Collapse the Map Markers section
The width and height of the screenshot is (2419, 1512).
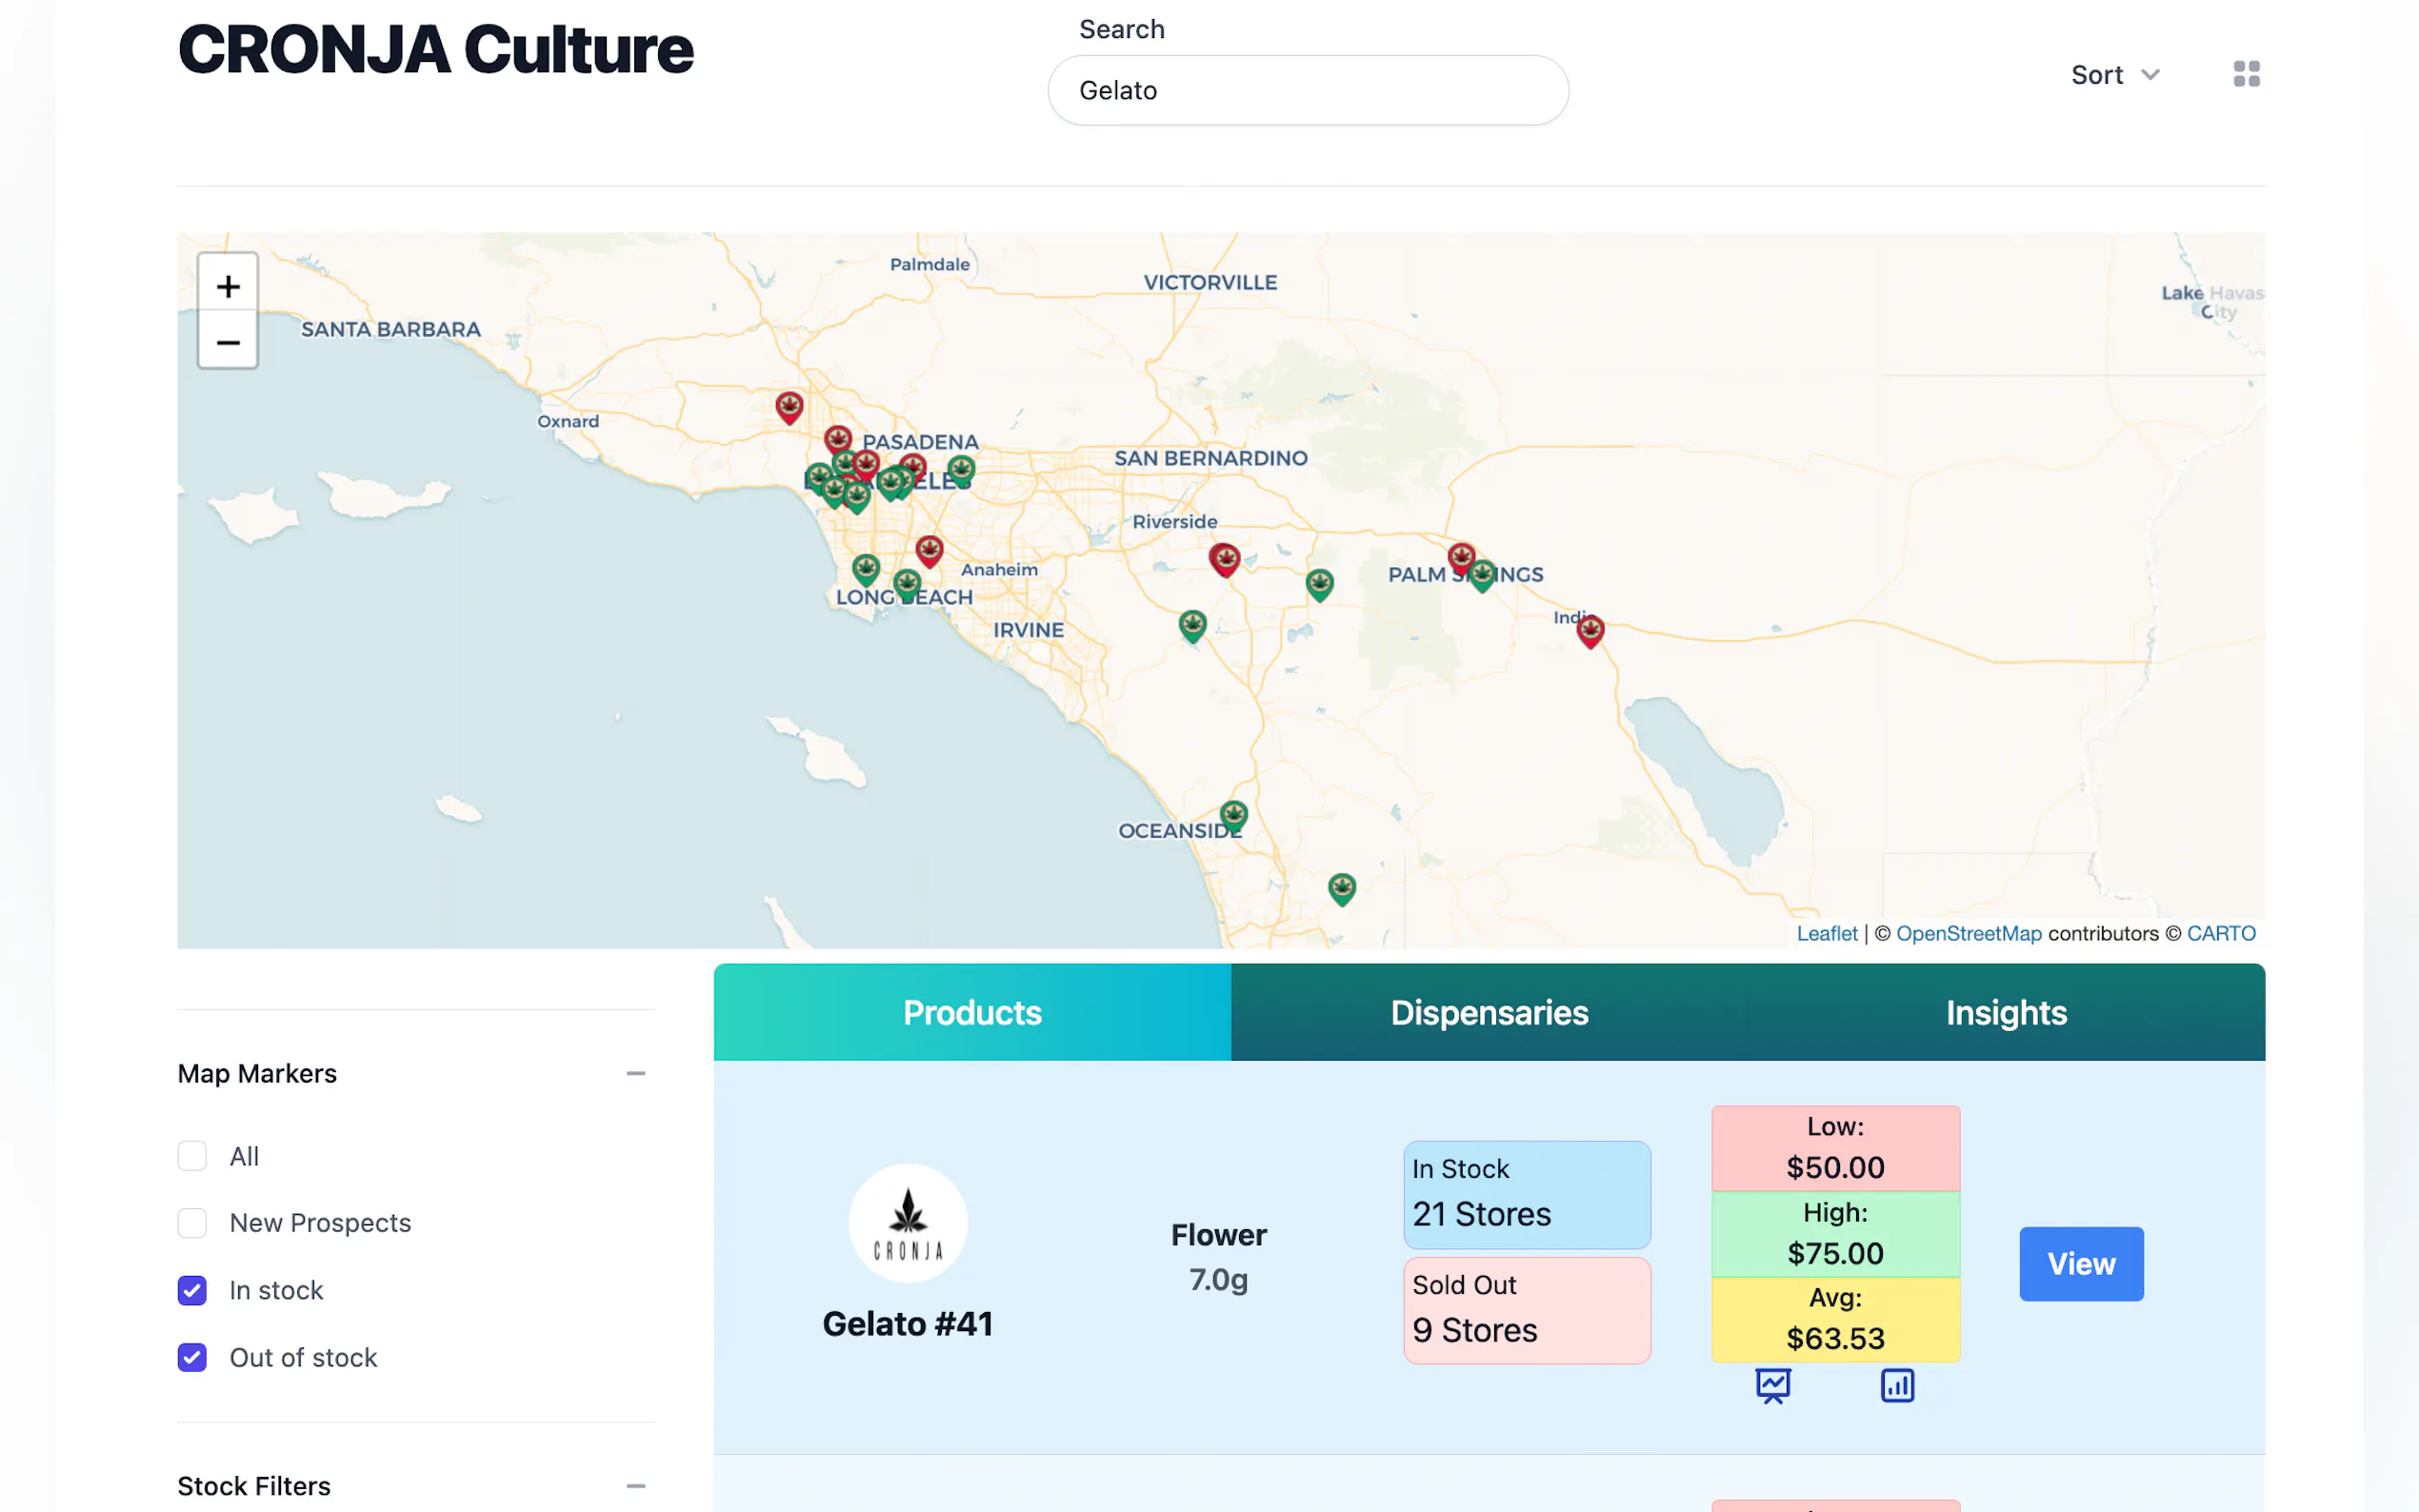(636, 1073)
